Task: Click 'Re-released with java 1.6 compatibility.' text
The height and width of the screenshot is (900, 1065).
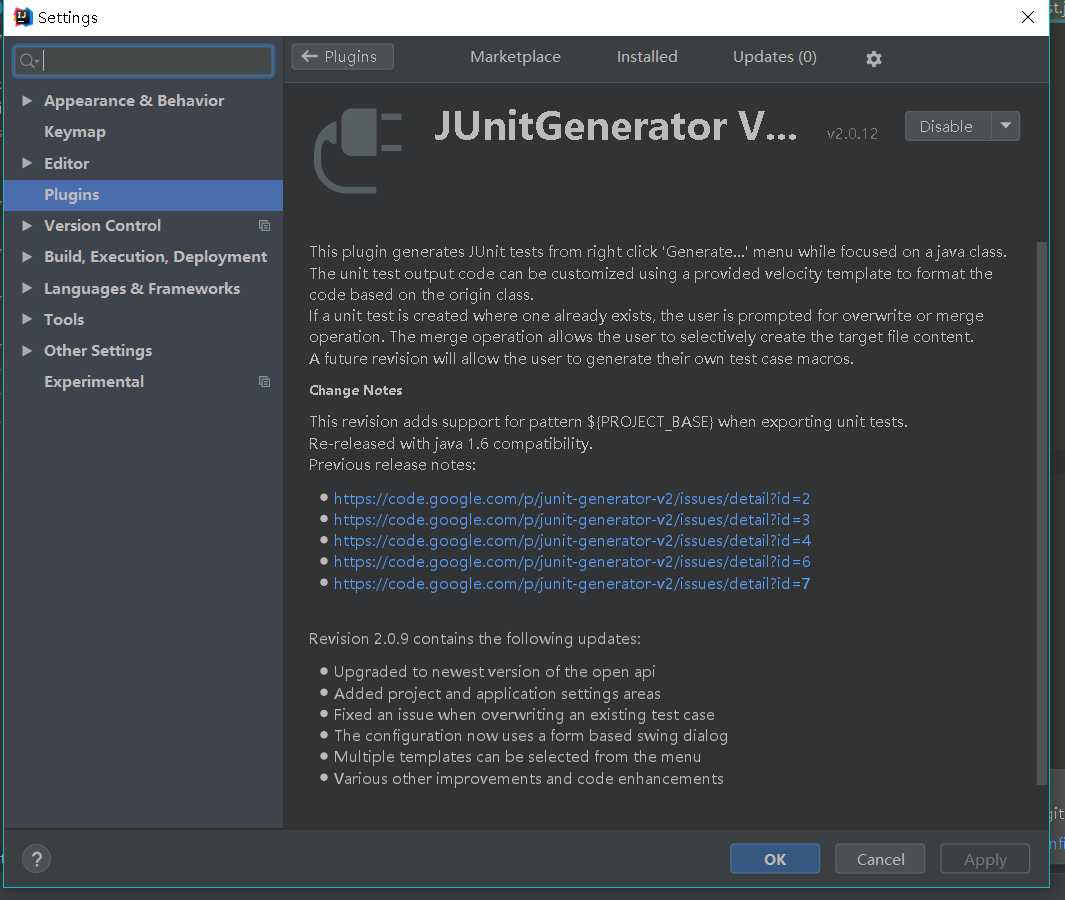Action: pyautogui.click(x=450, y=444)
